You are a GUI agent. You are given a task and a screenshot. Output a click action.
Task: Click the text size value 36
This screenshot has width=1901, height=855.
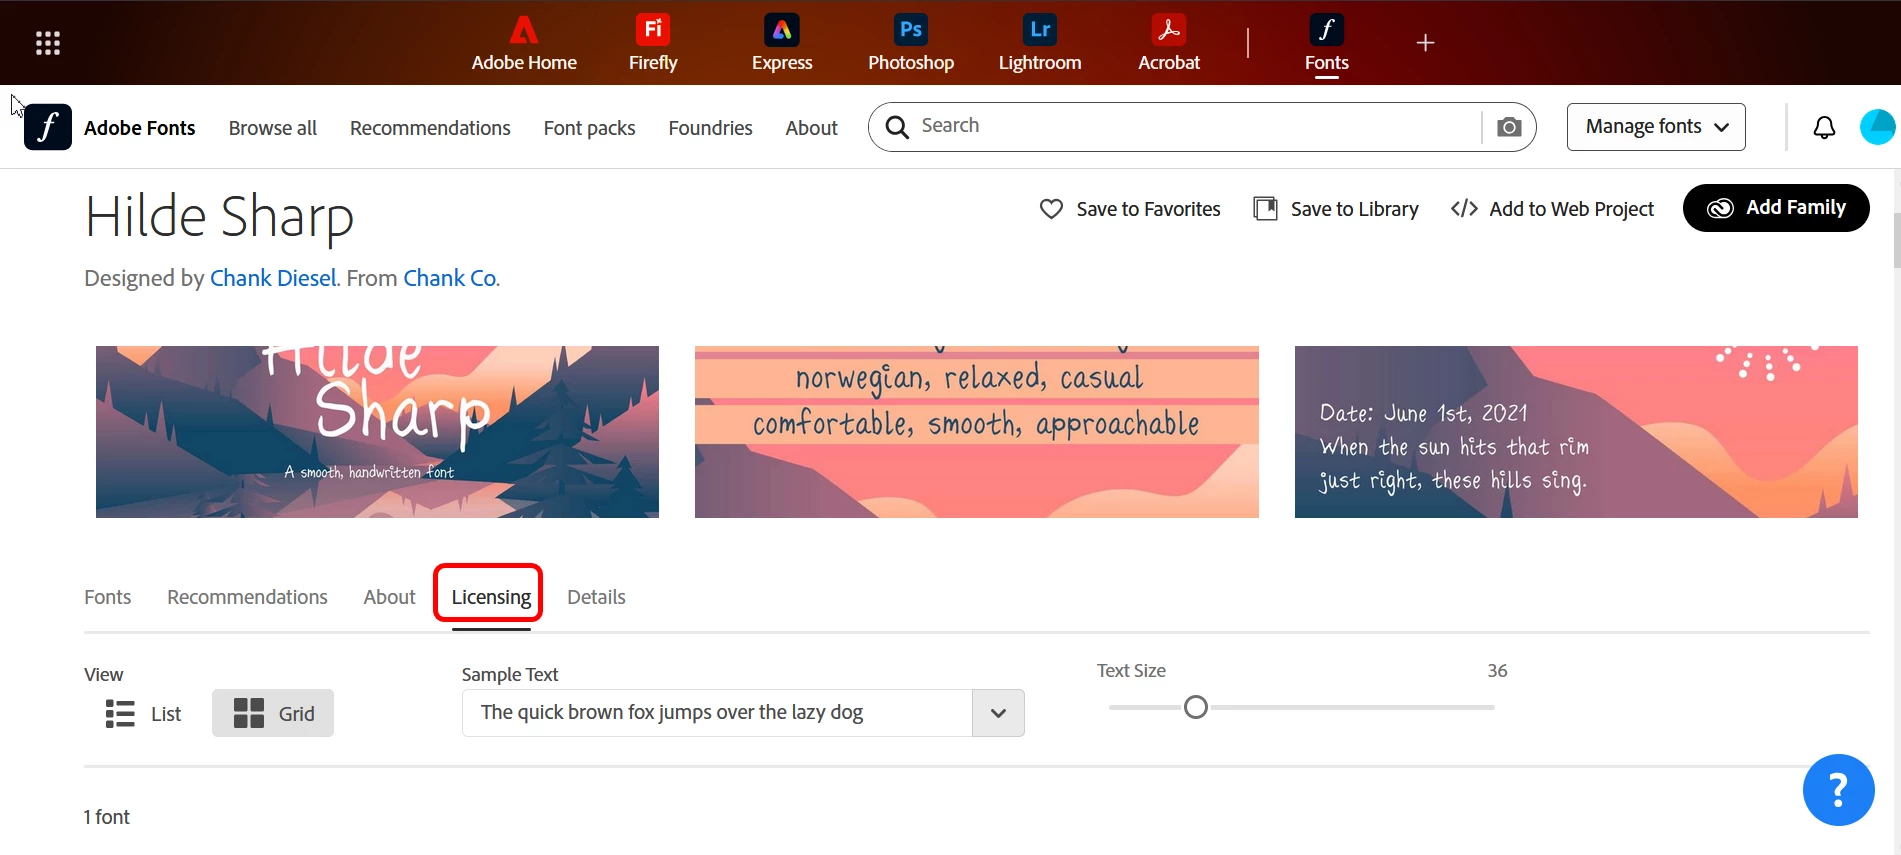(x=1497, y=671)
